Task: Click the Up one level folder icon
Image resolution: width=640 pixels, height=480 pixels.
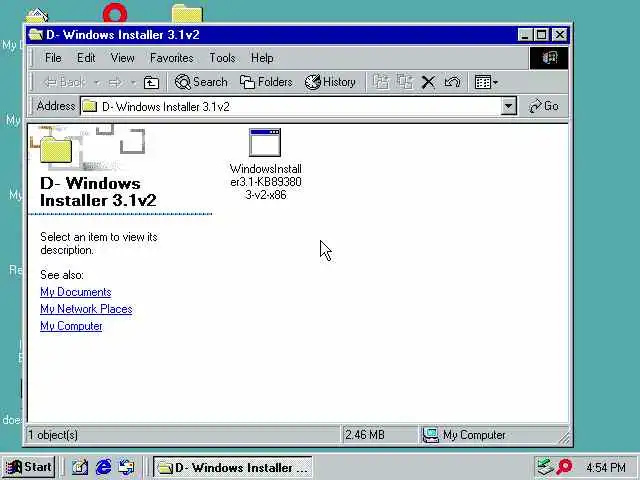Action: 151,82
